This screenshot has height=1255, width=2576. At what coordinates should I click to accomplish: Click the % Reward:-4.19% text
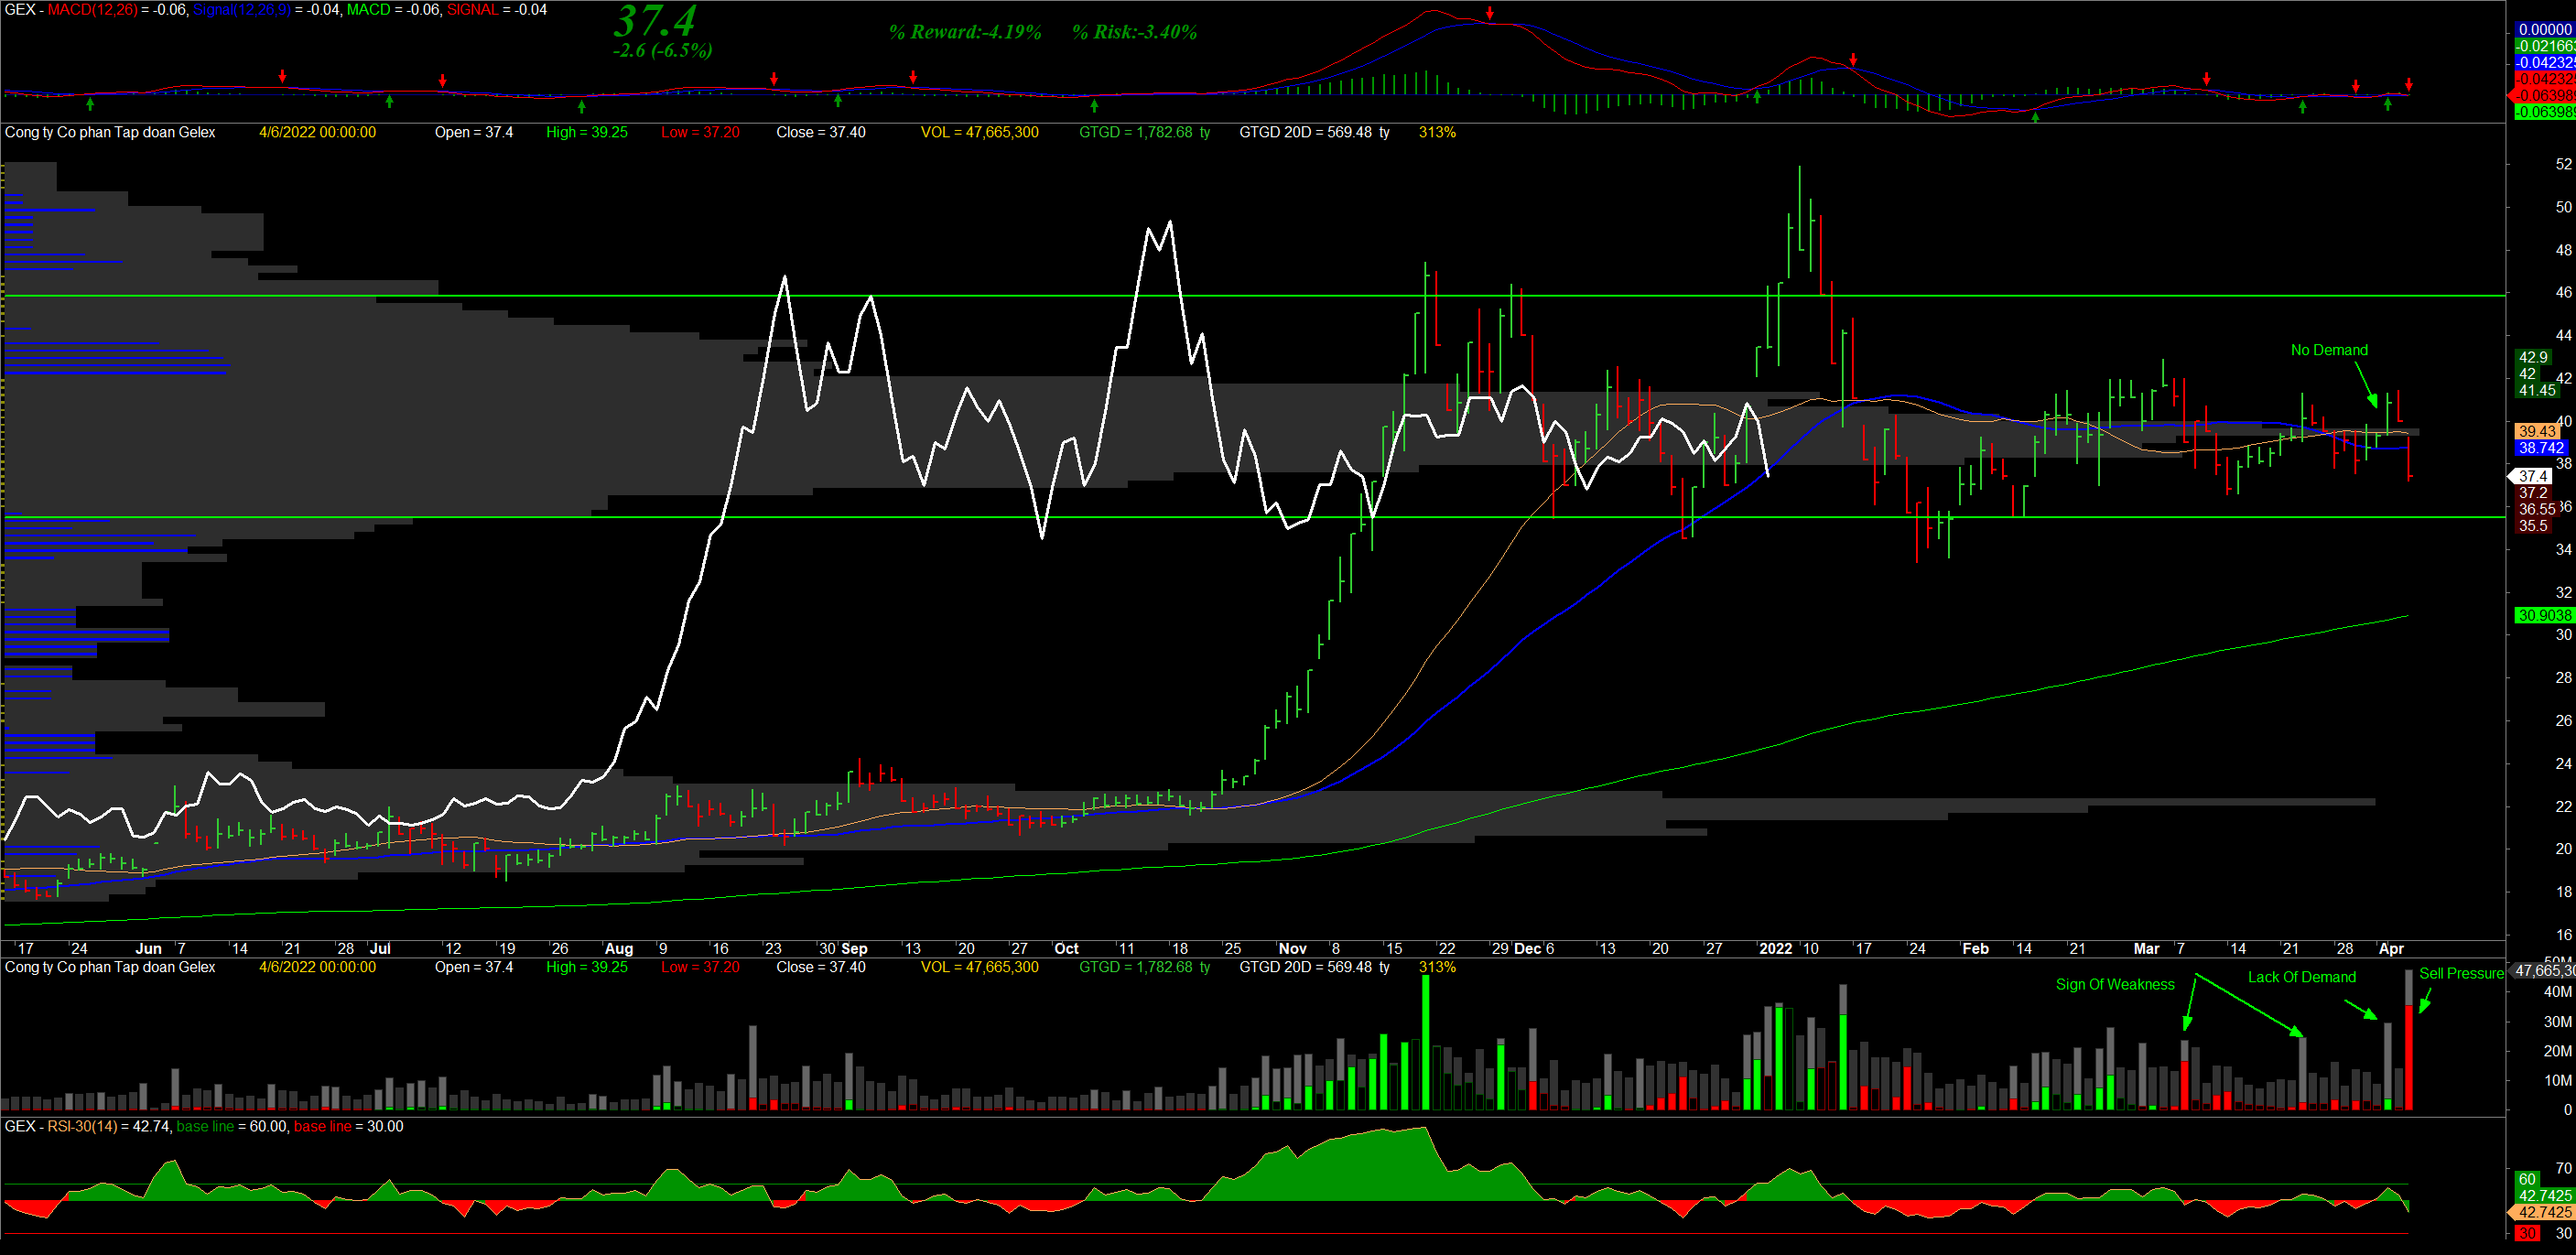(x=964, y=32)
